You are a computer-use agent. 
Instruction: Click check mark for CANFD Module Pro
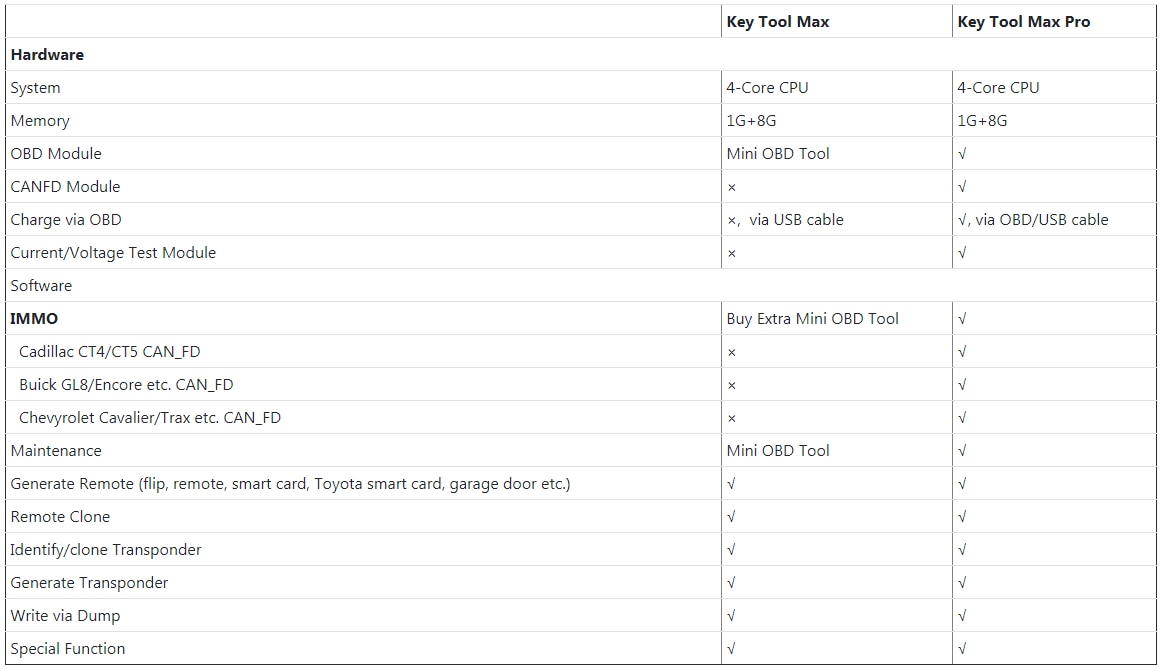[962, 187]
